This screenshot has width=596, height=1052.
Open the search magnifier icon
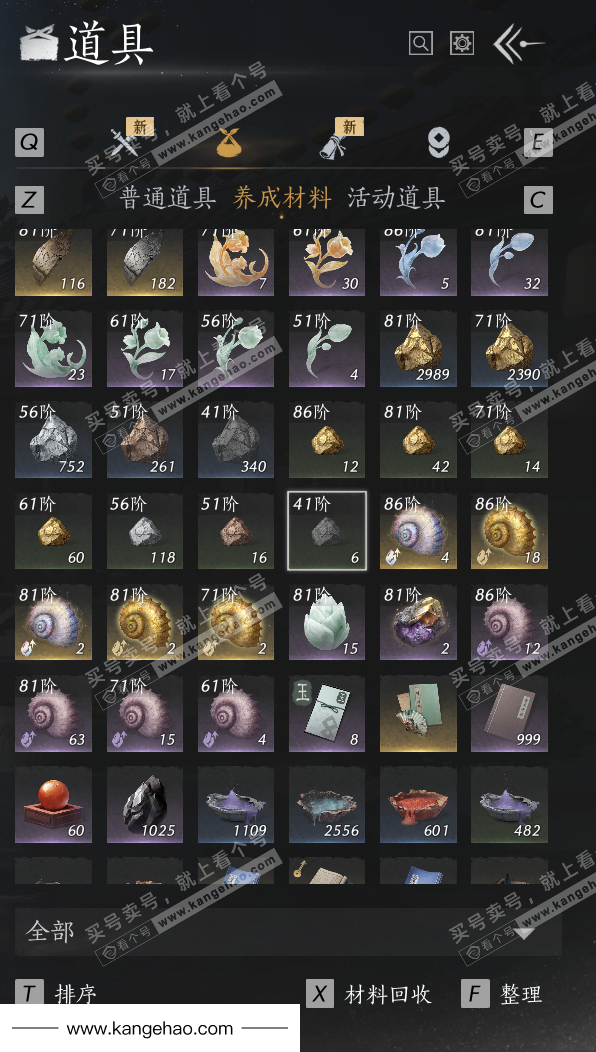click(421, 44)
